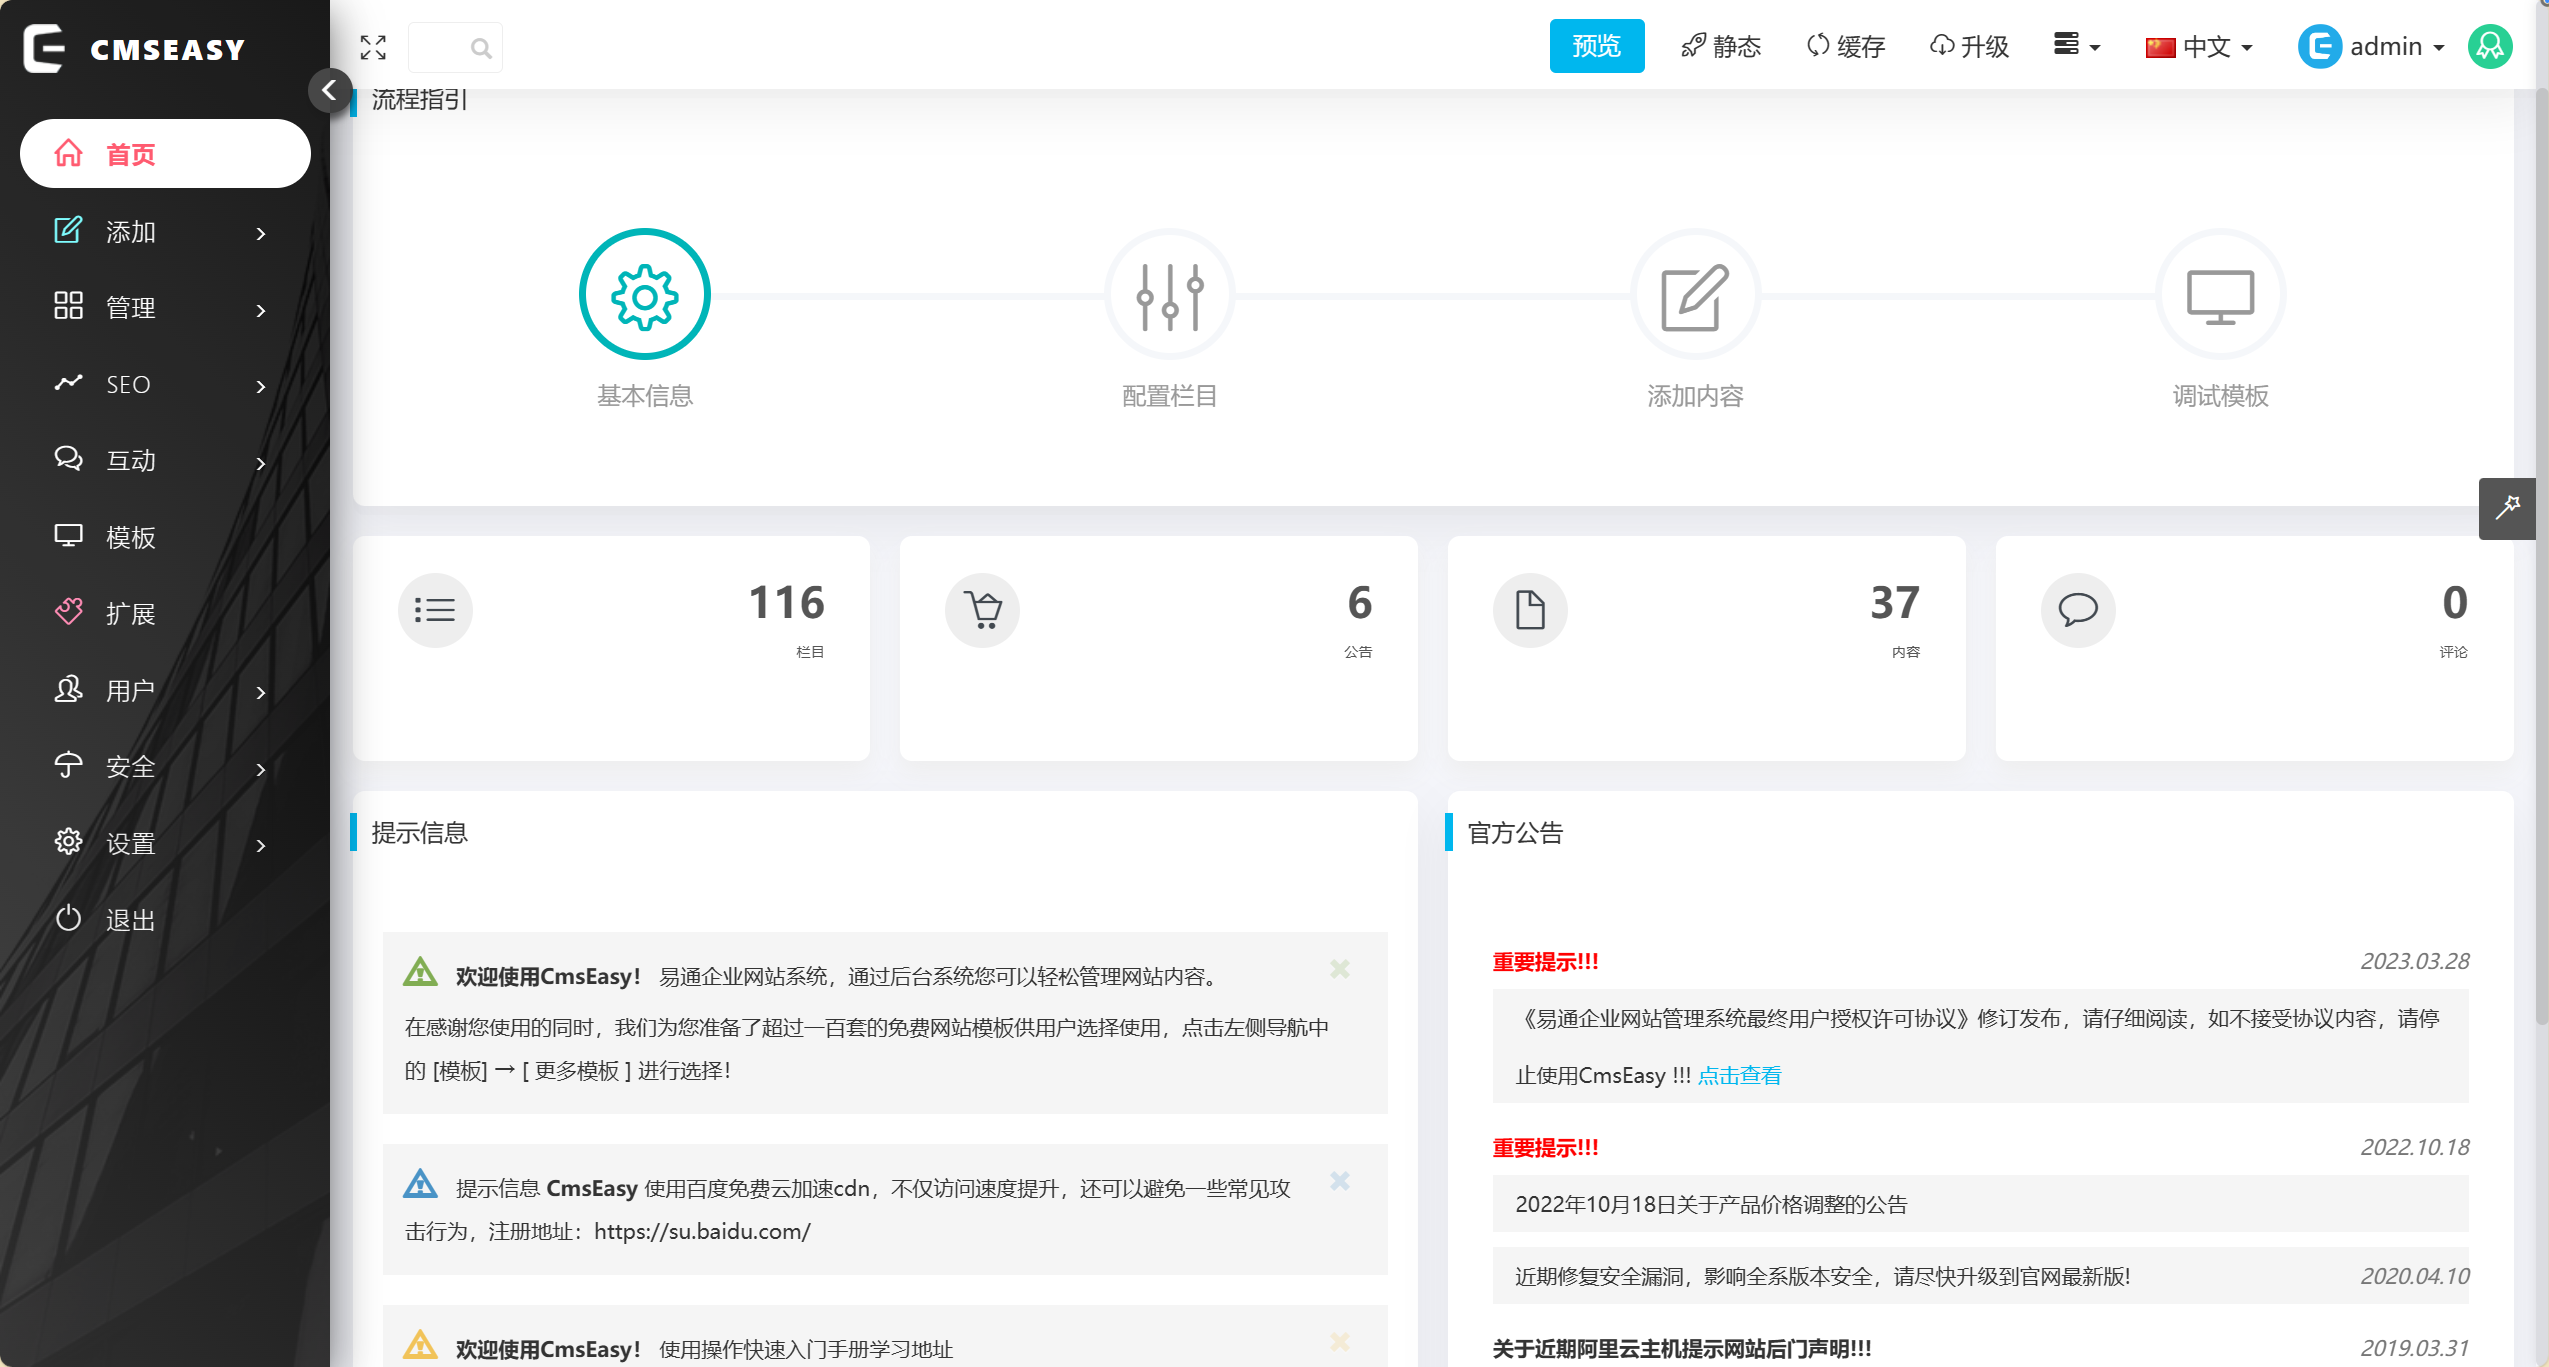Click the 添加内容 edit step icon
This screenshot has height=1367, width=2549.
point(1695,294)
